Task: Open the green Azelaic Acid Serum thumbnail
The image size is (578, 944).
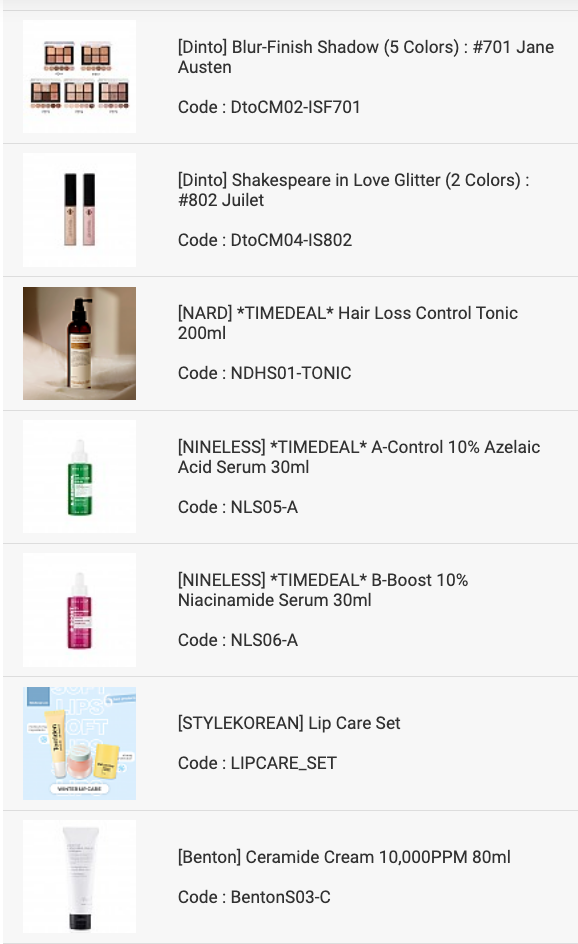Action: coord(79,476)
